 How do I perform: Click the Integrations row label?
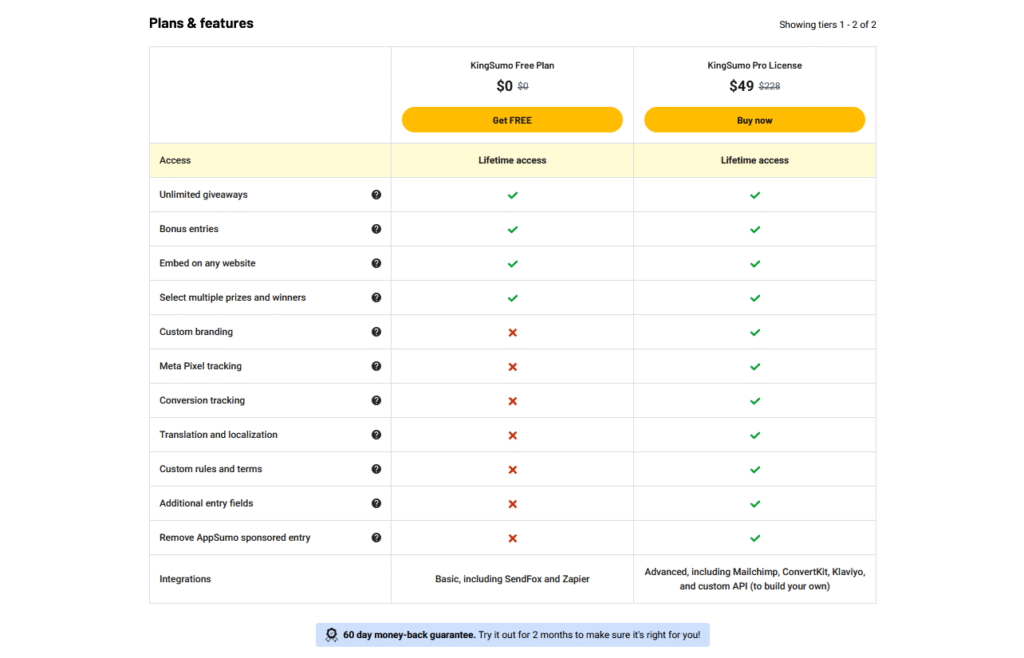(x=185, y=579)
